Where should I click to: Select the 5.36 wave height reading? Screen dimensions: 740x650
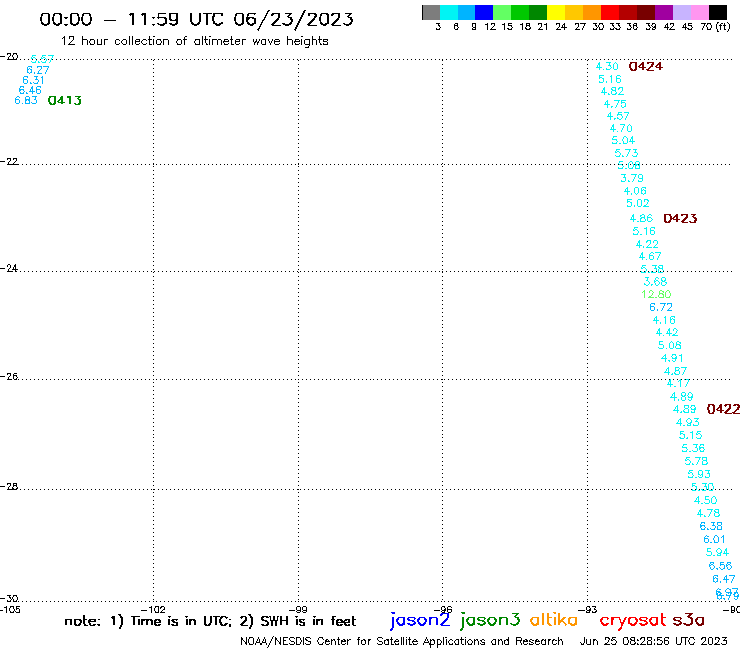click(693, 448)
